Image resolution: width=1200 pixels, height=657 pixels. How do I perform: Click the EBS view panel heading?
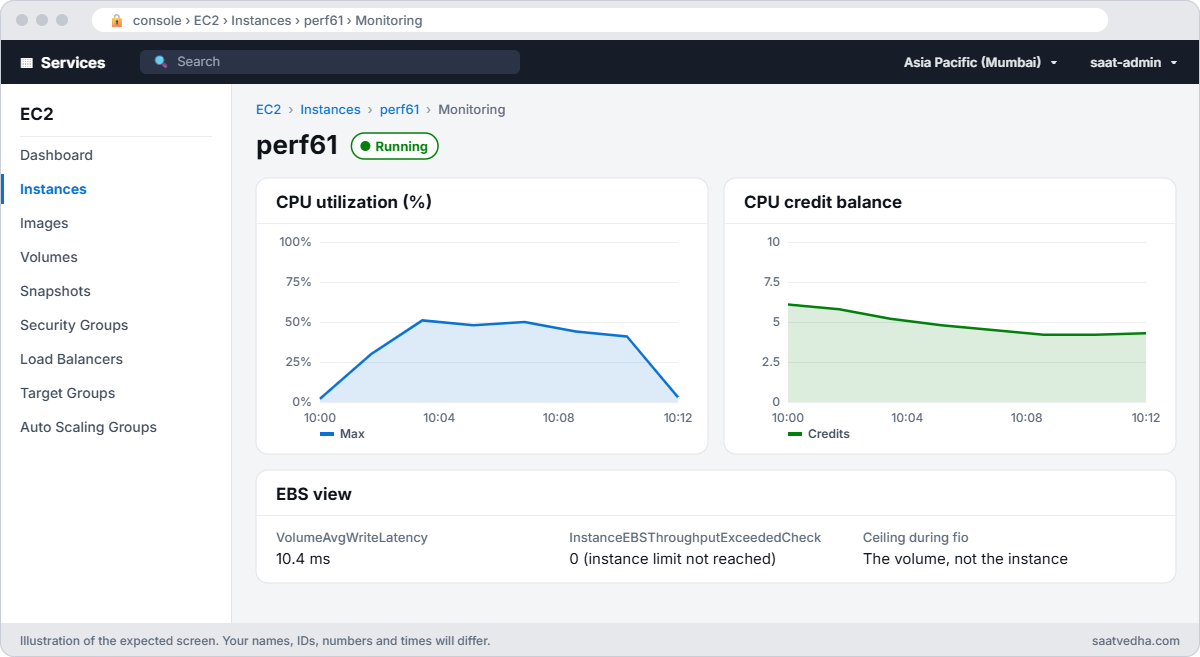coord(314,494)
